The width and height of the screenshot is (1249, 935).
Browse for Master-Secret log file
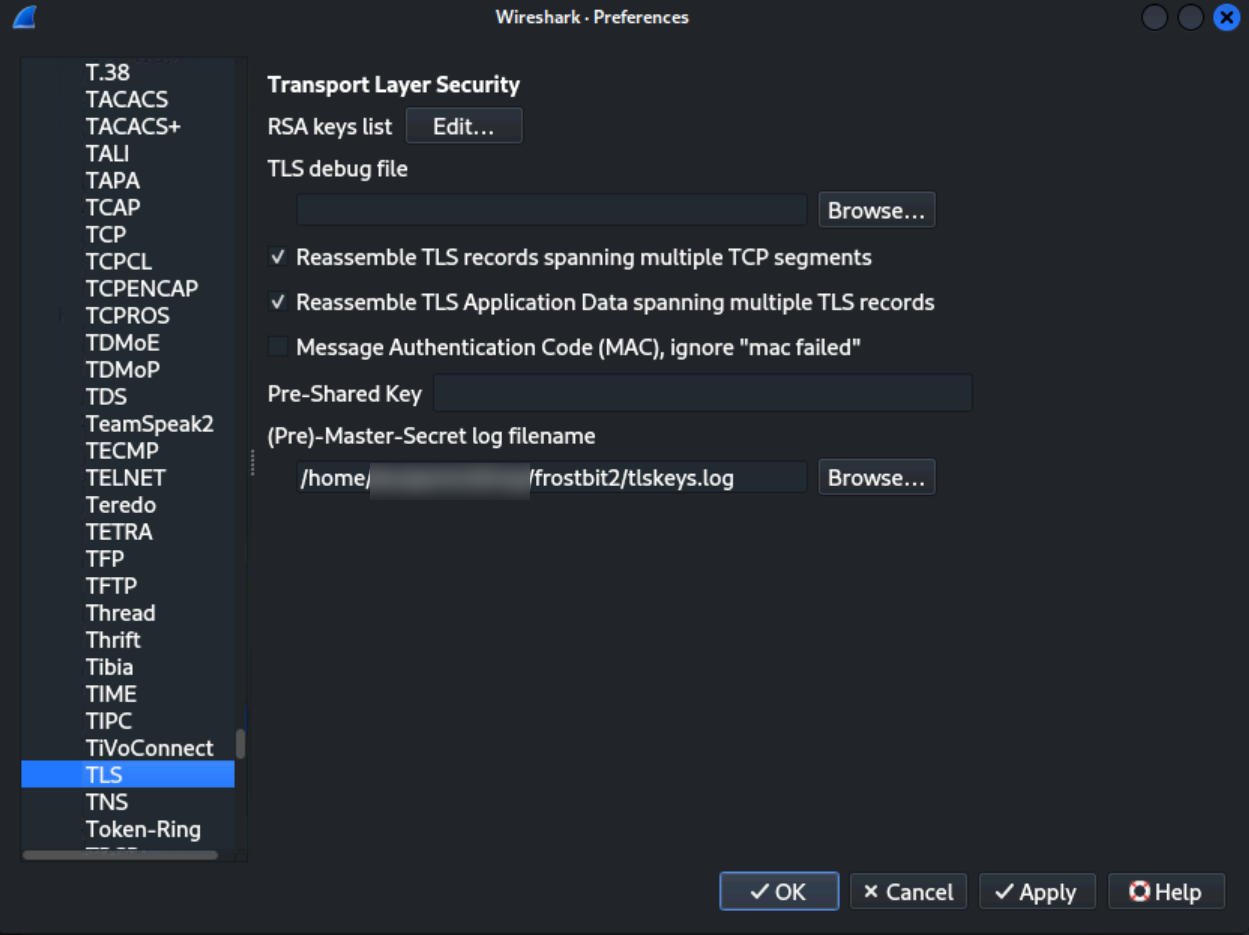876,478
